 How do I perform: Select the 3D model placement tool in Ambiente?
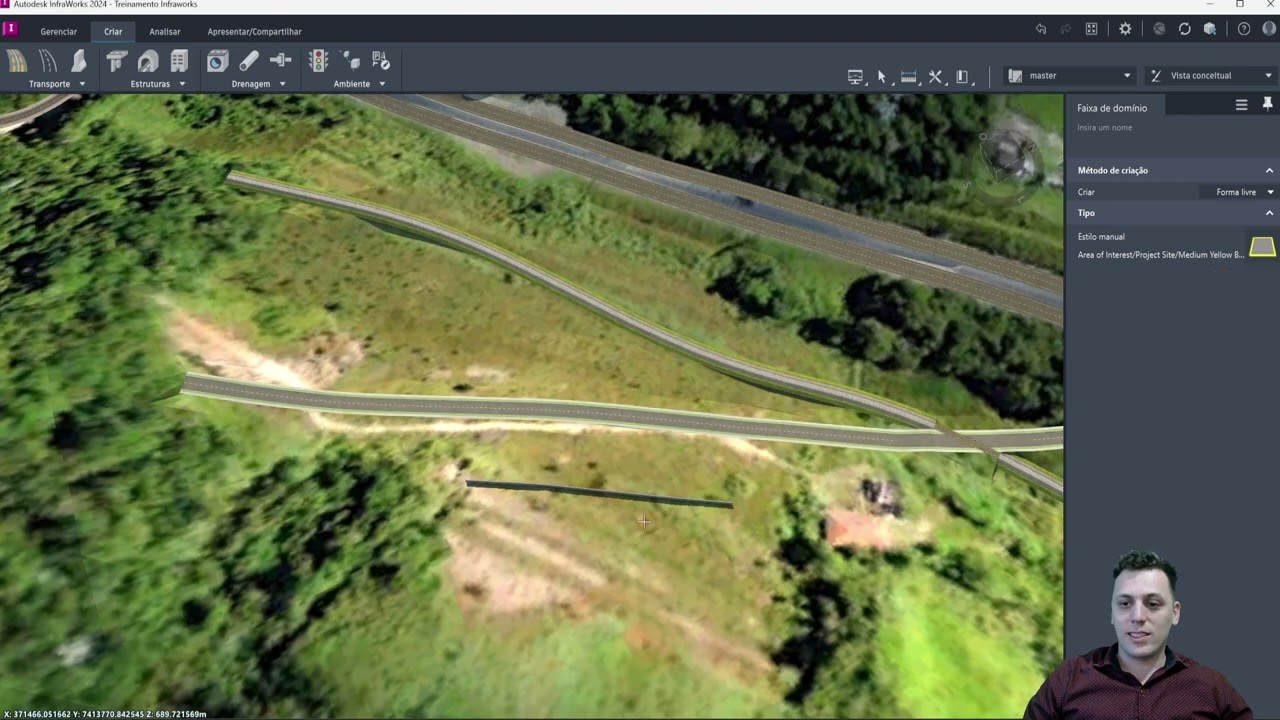tap(350, 62)
